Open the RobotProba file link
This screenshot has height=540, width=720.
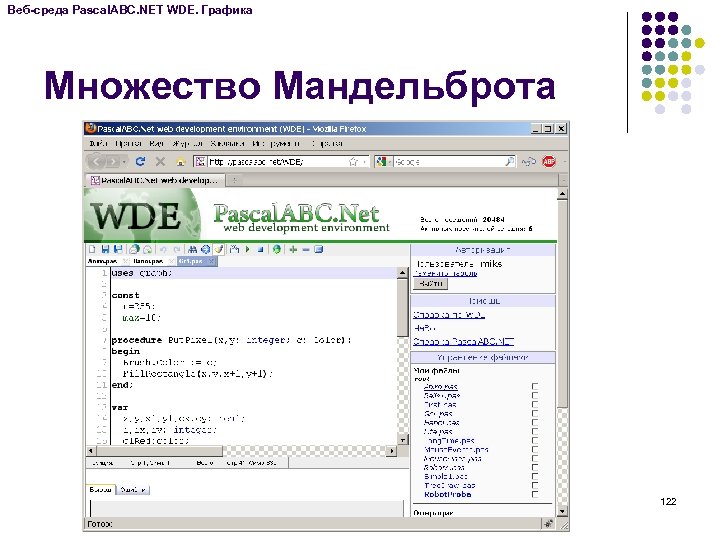pos(448,495)
